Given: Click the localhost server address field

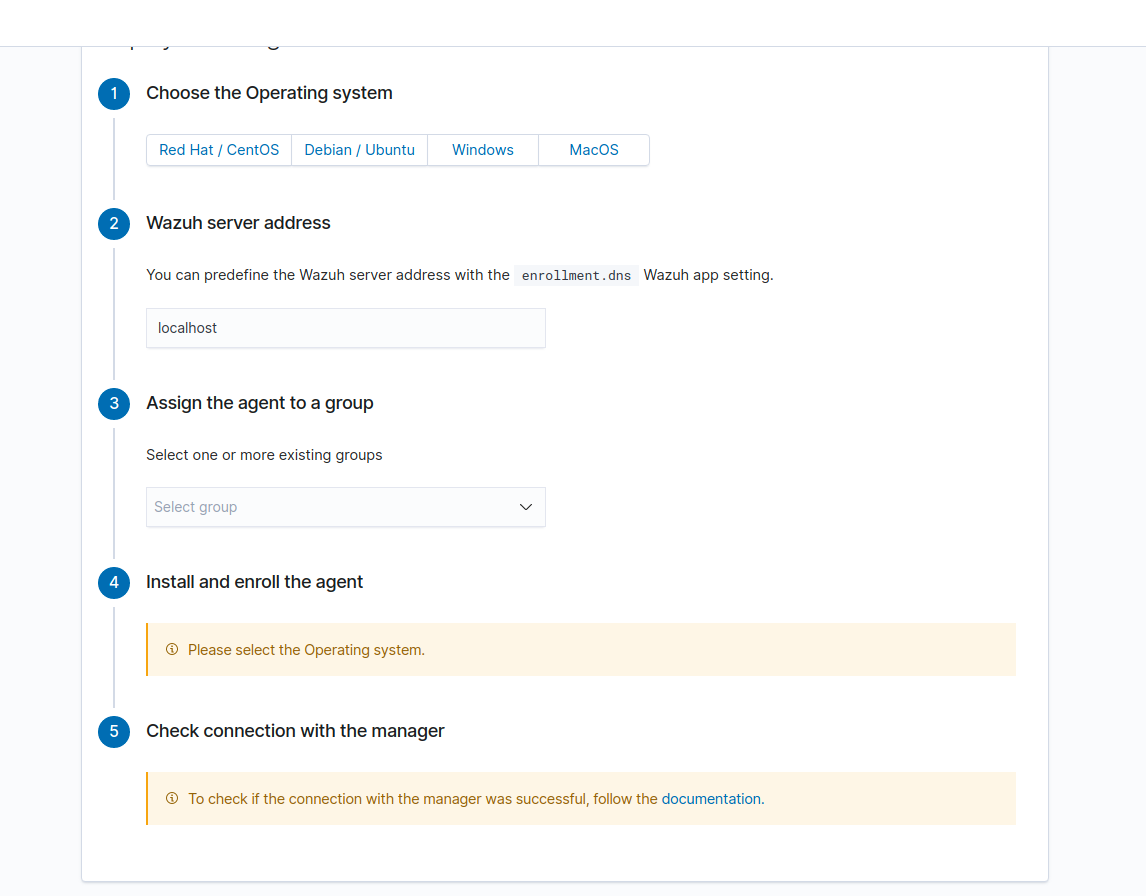Looking at the screenshot, I should coord(345,328).
